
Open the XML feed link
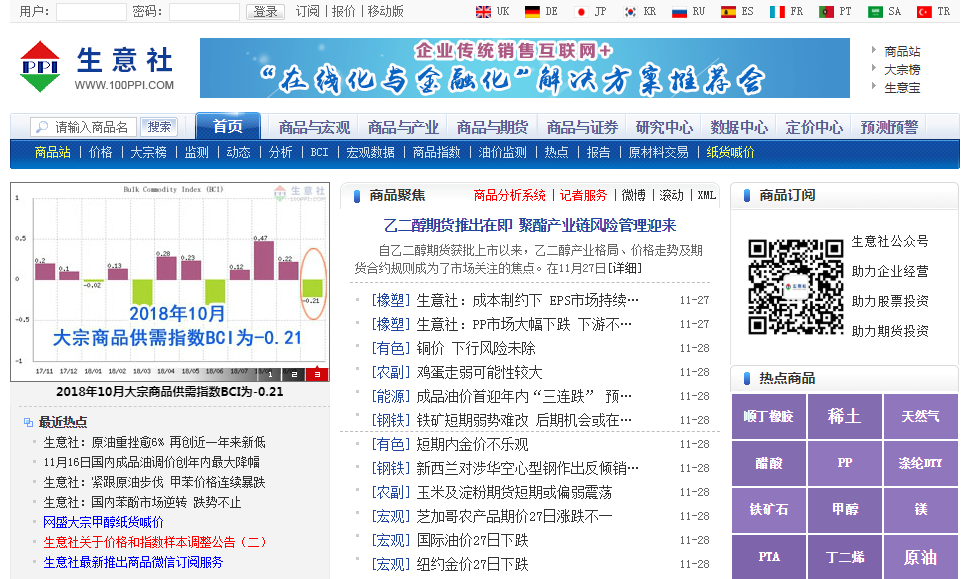tap(707, 196)
